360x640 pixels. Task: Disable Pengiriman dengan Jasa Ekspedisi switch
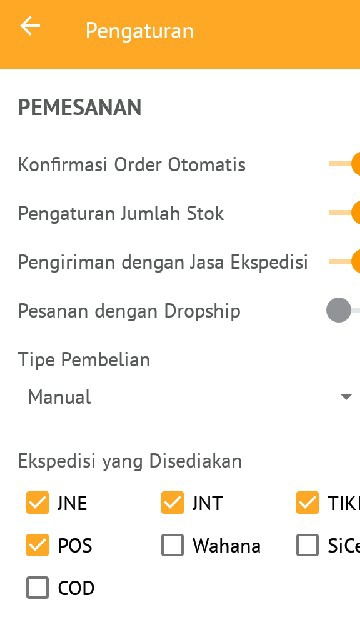tap(344, 262)
